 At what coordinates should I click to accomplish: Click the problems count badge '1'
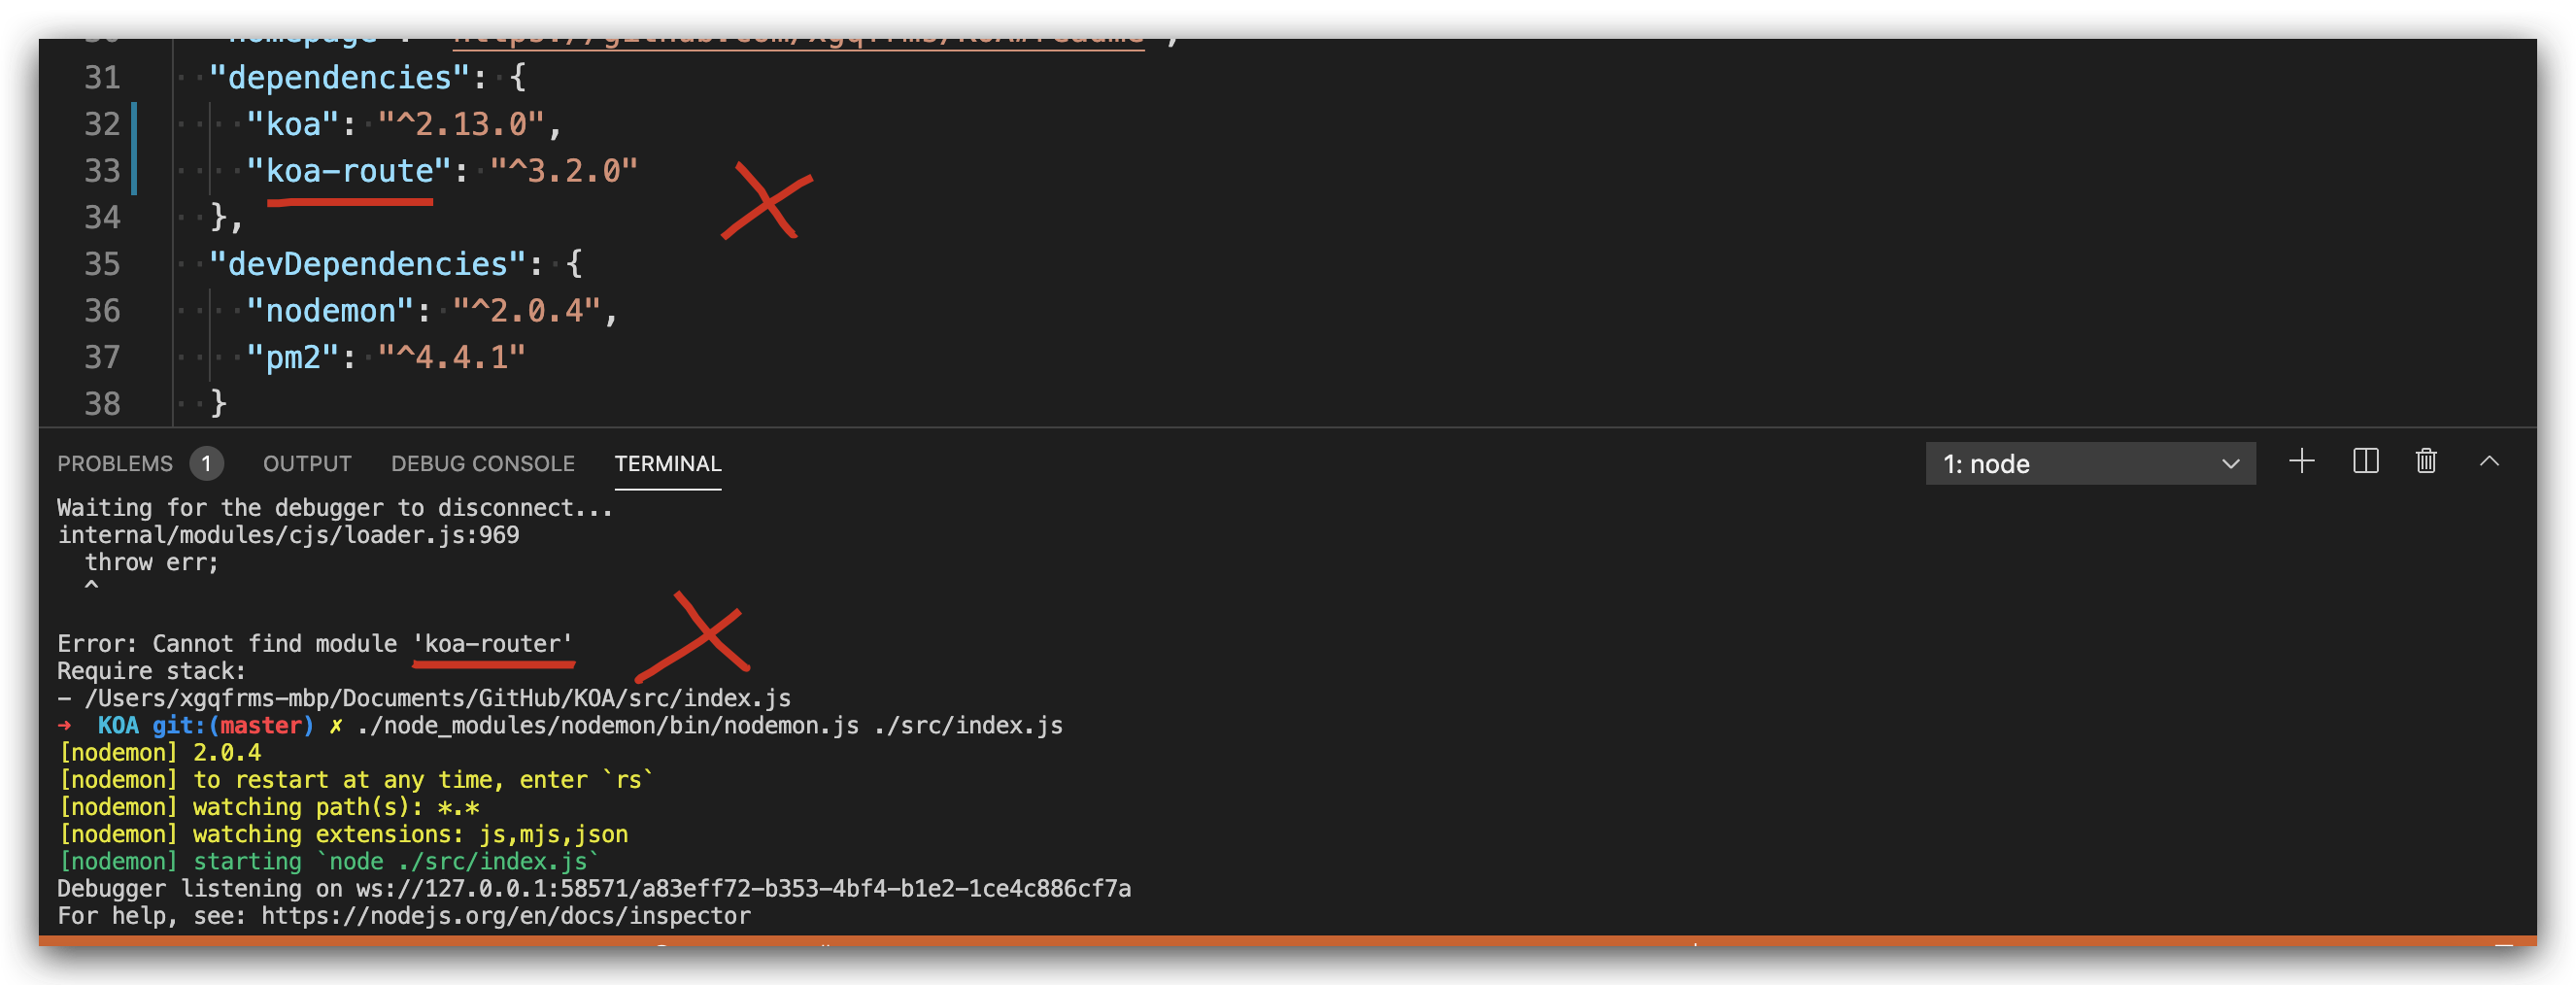207,464
